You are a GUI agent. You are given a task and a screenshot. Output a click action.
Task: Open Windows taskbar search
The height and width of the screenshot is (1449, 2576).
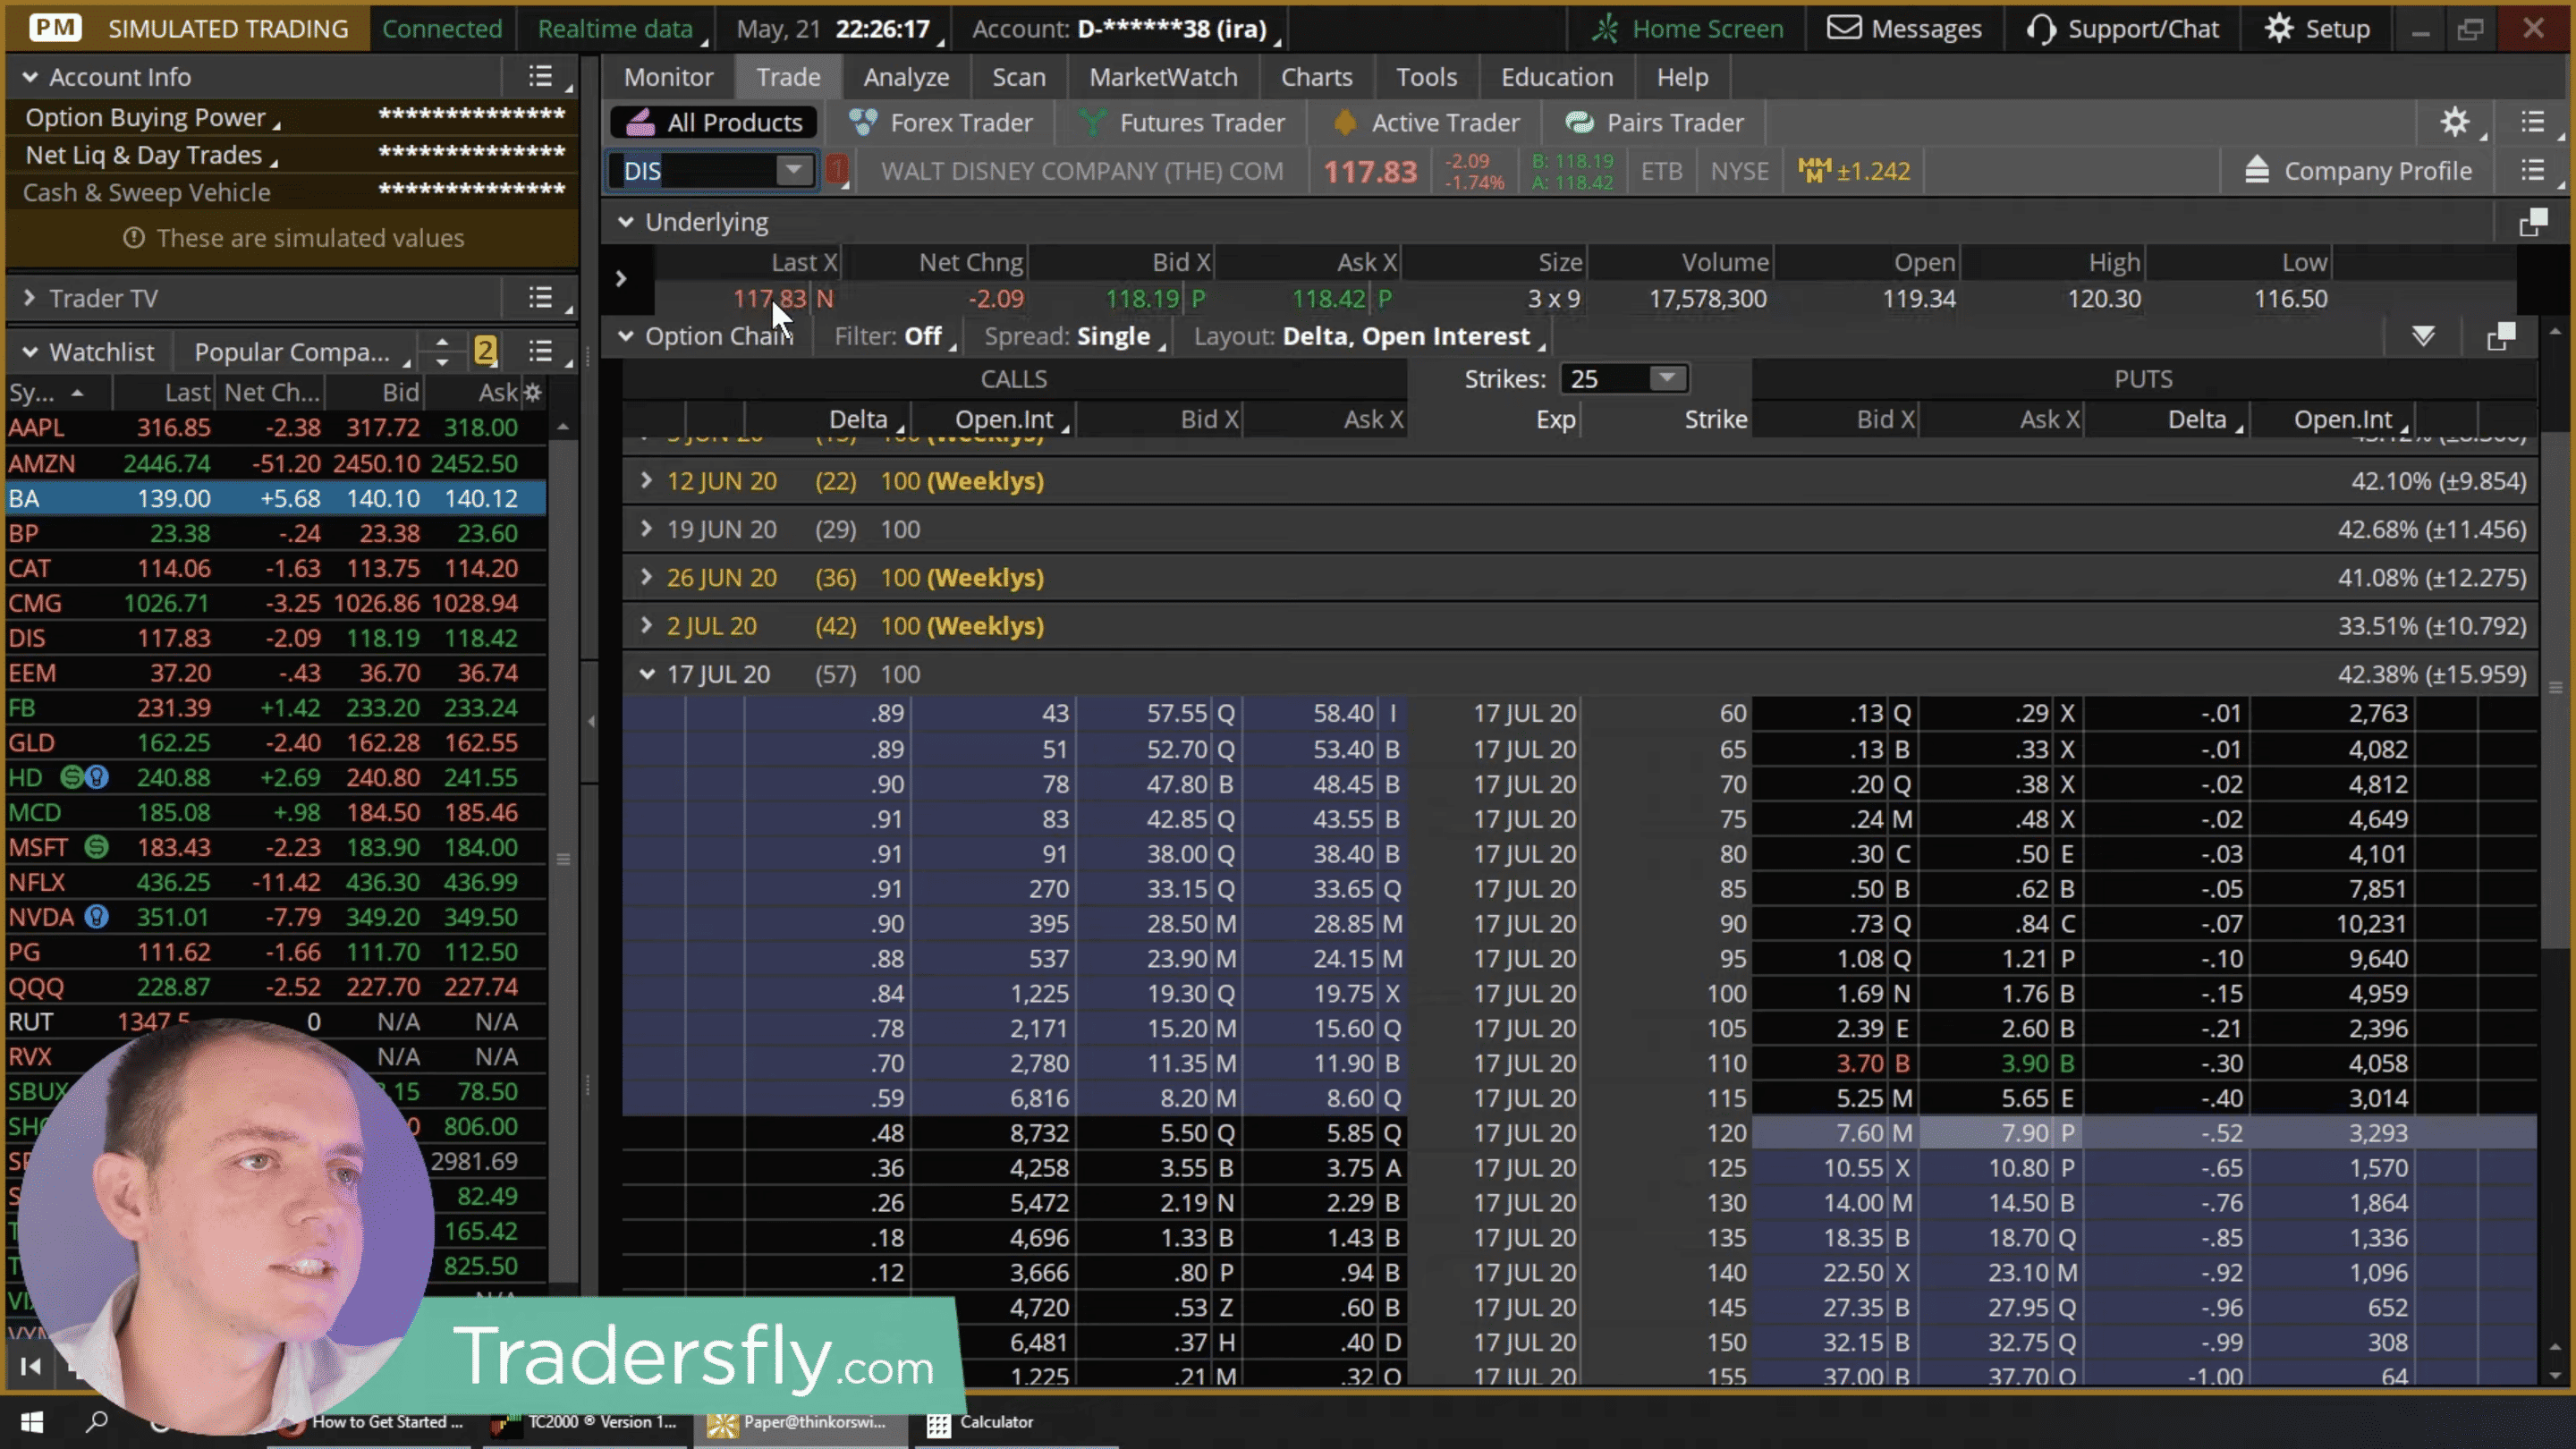97,1421
